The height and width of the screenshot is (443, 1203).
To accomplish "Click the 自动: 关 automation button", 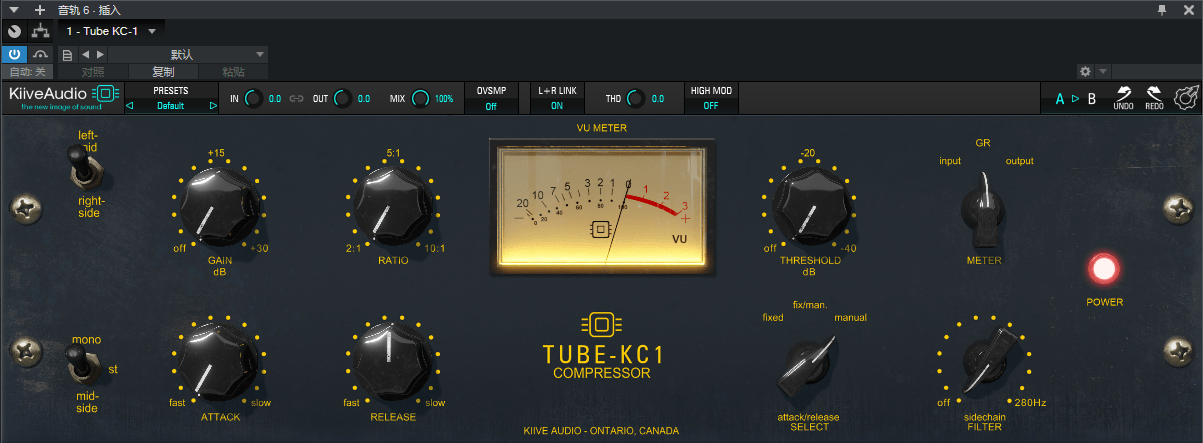I will [27, 72].
